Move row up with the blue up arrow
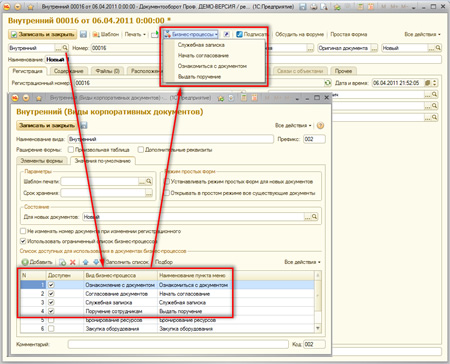 pos(86,262)
